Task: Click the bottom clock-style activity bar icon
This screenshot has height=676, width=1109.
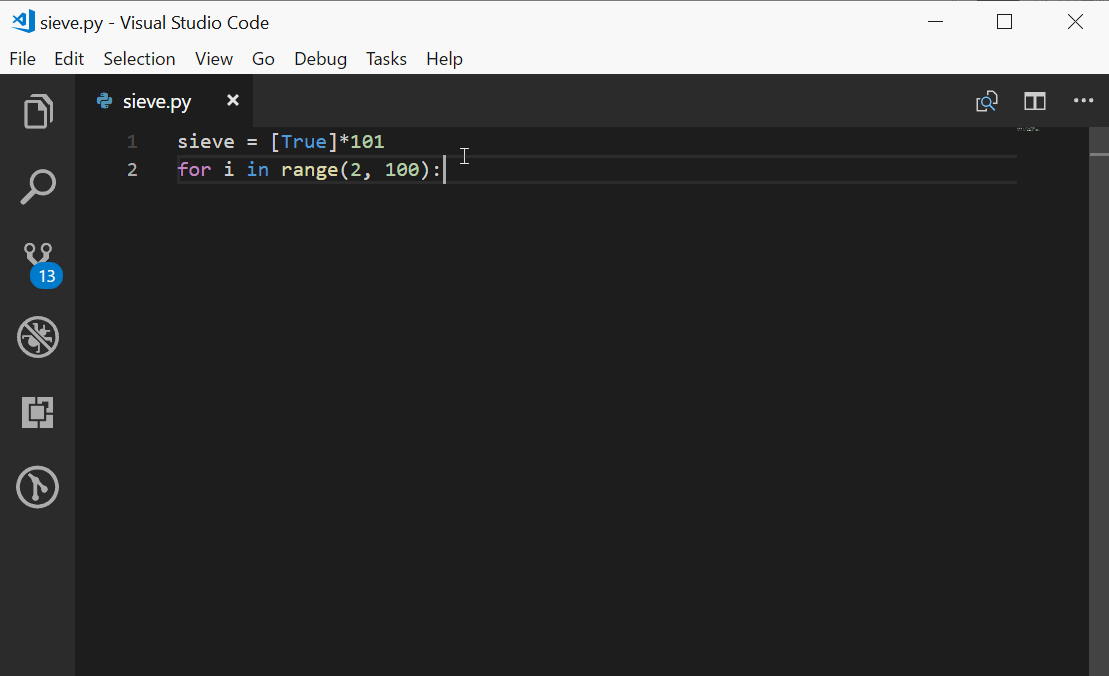Action: 37,487
